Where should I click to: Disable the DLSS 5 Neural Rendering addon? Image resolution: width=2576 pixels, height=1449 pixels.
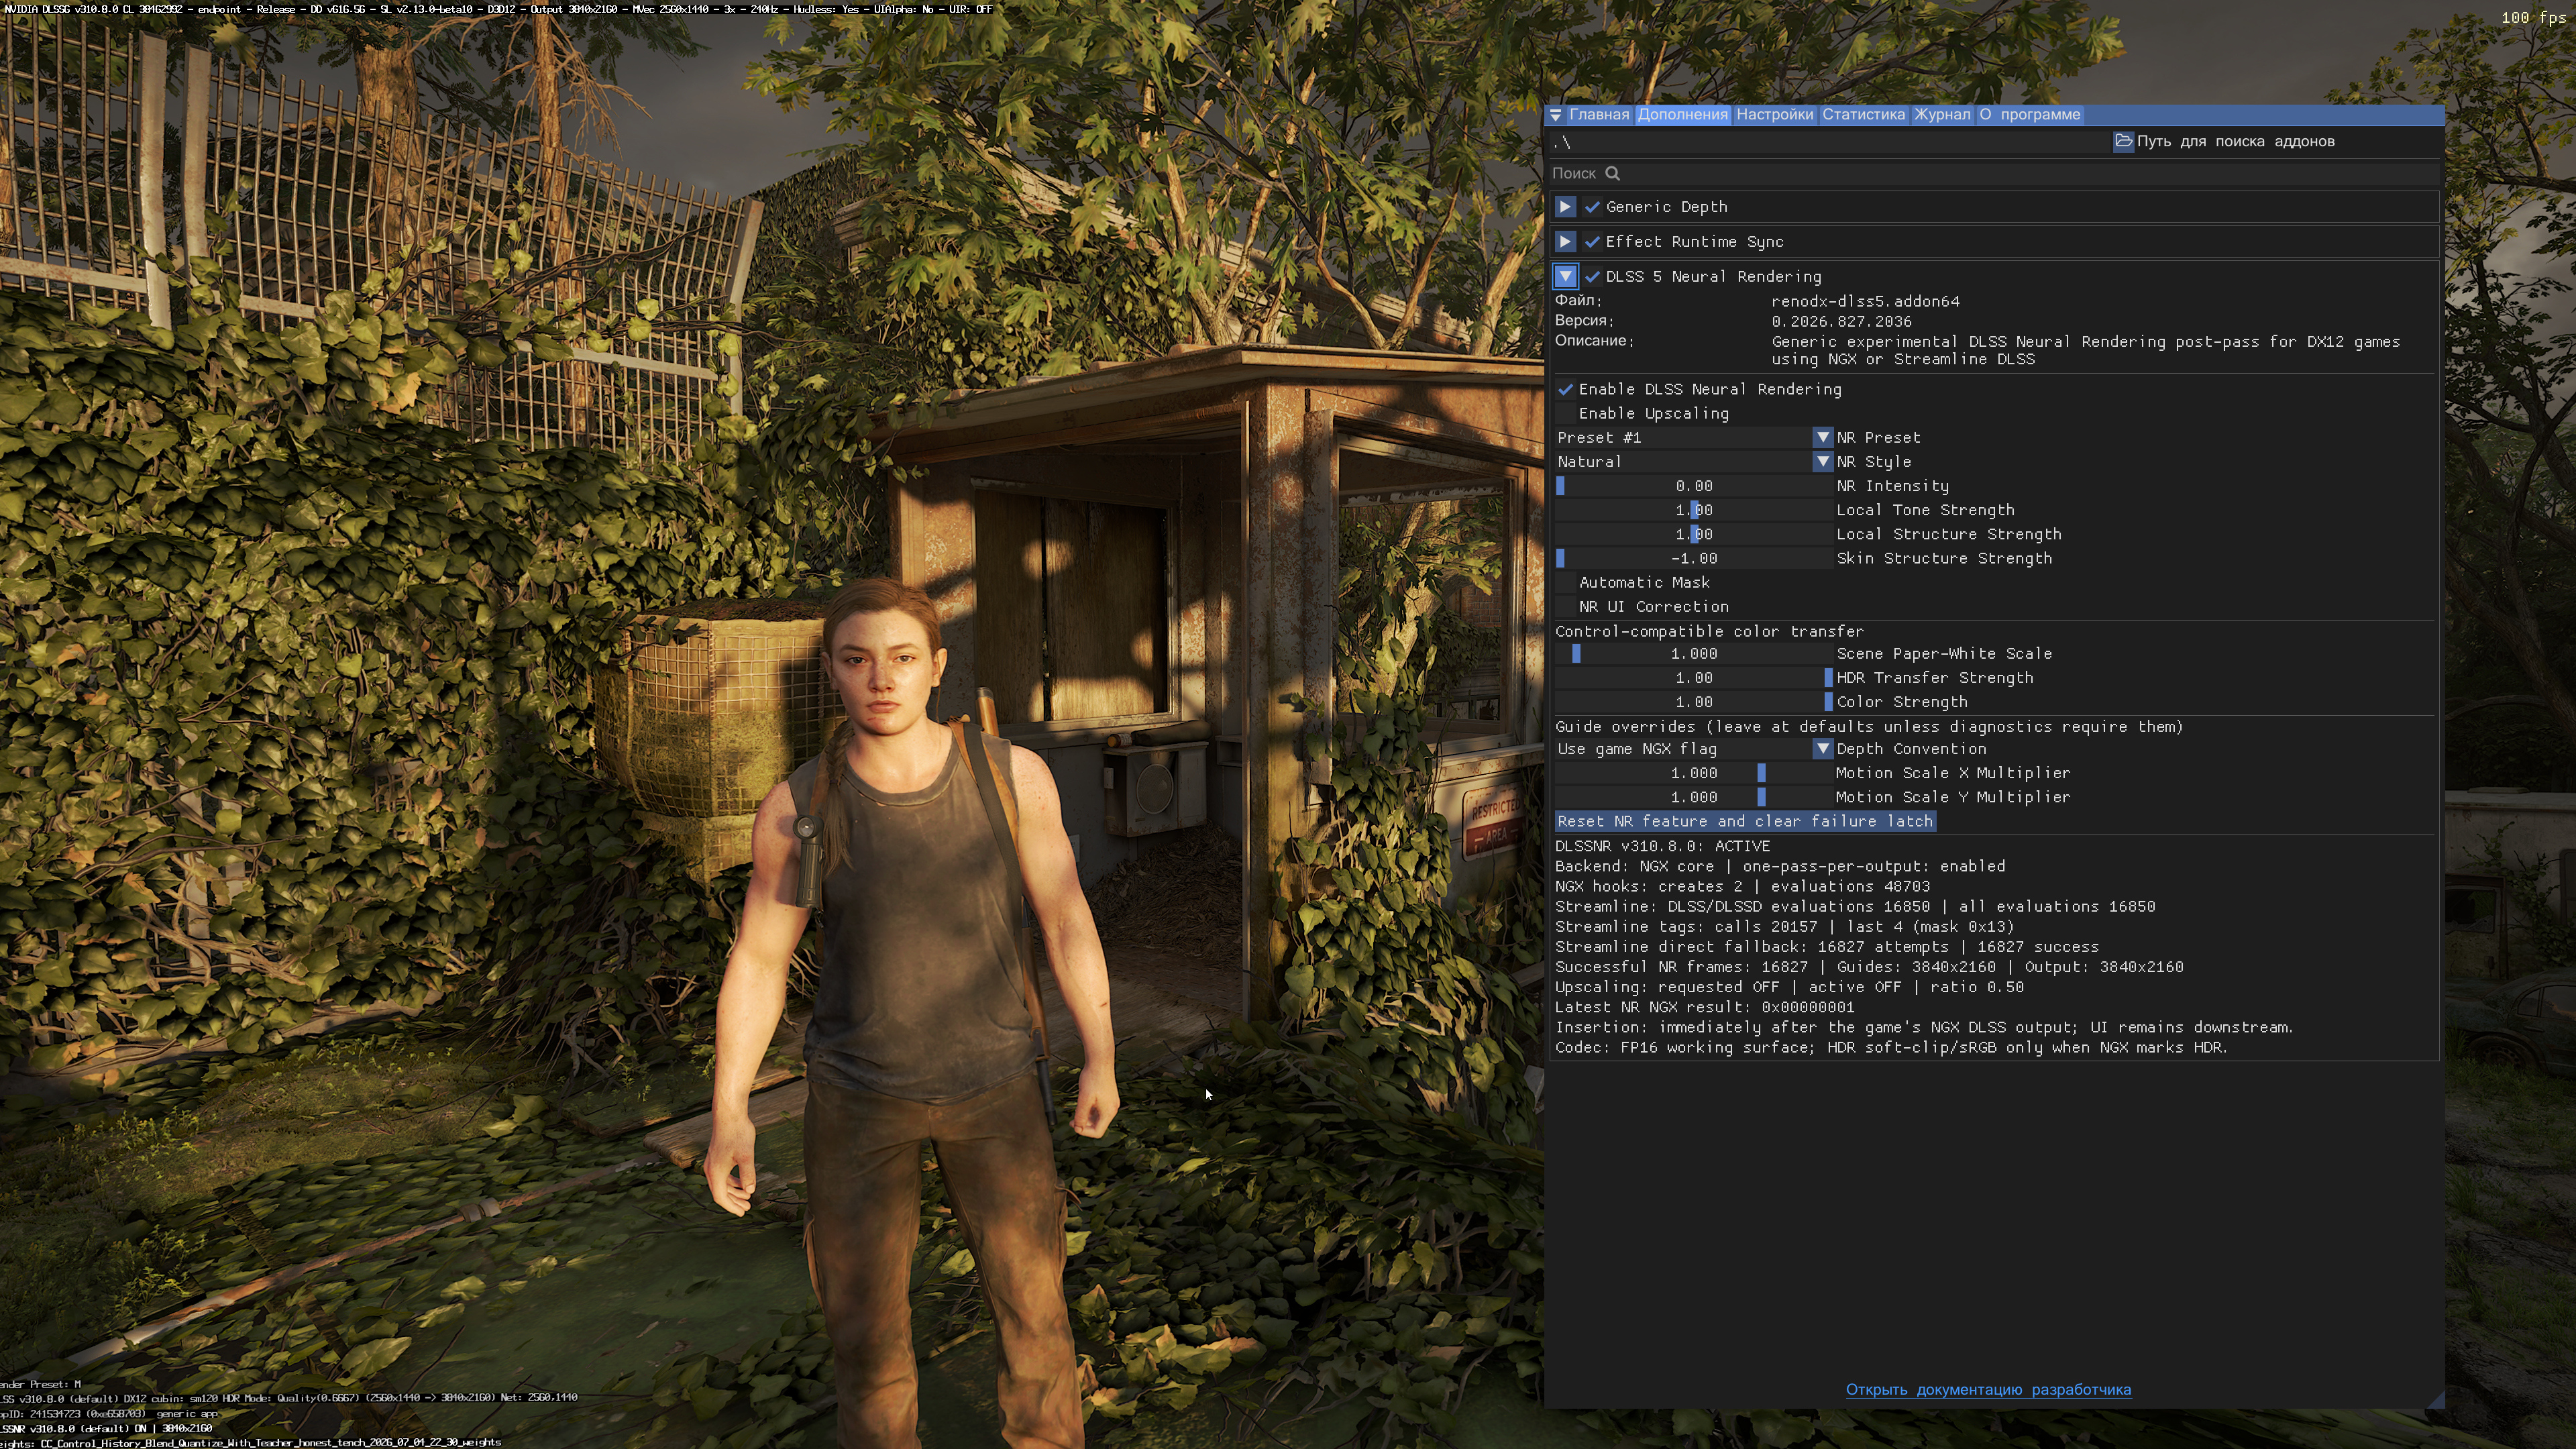pos(1593,277)
